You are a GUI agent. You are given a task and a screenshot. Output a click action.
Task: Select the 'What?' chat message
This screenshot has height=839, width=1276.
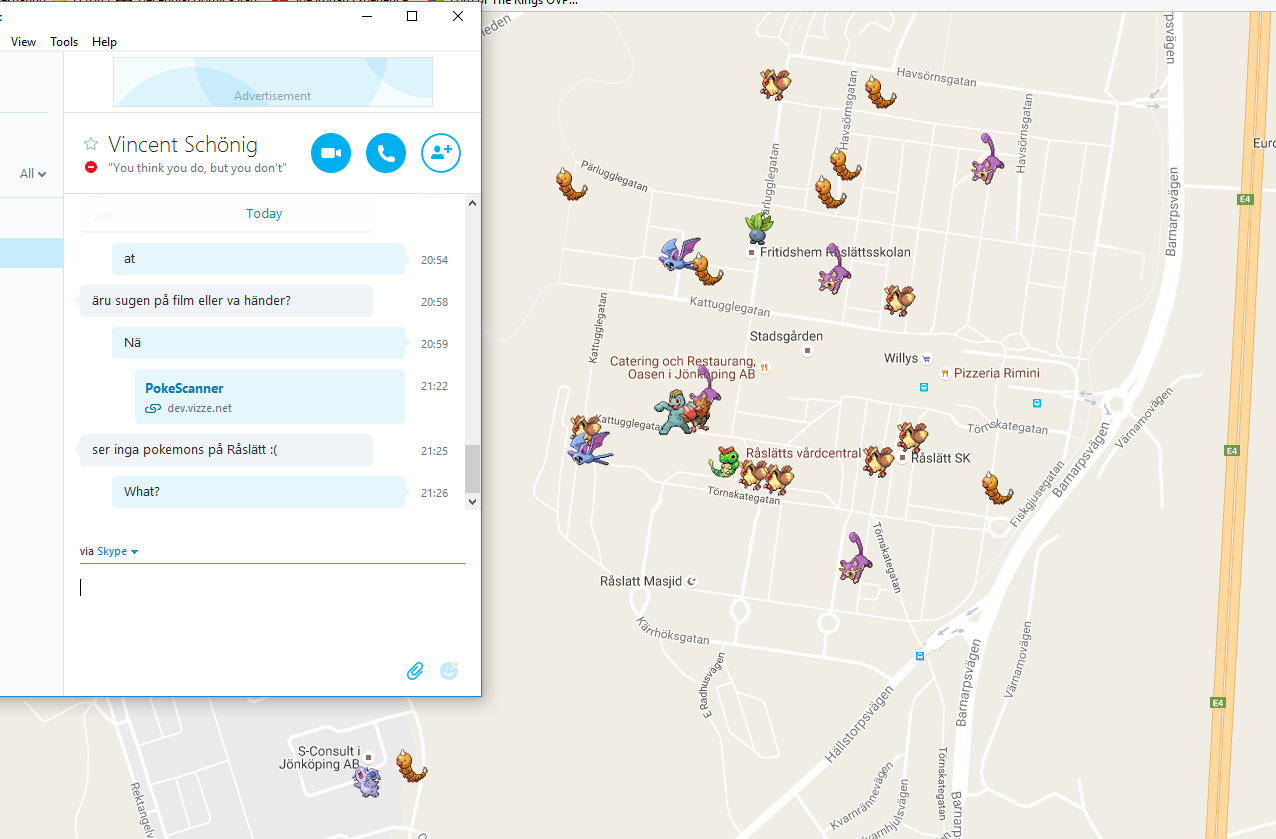258,492
